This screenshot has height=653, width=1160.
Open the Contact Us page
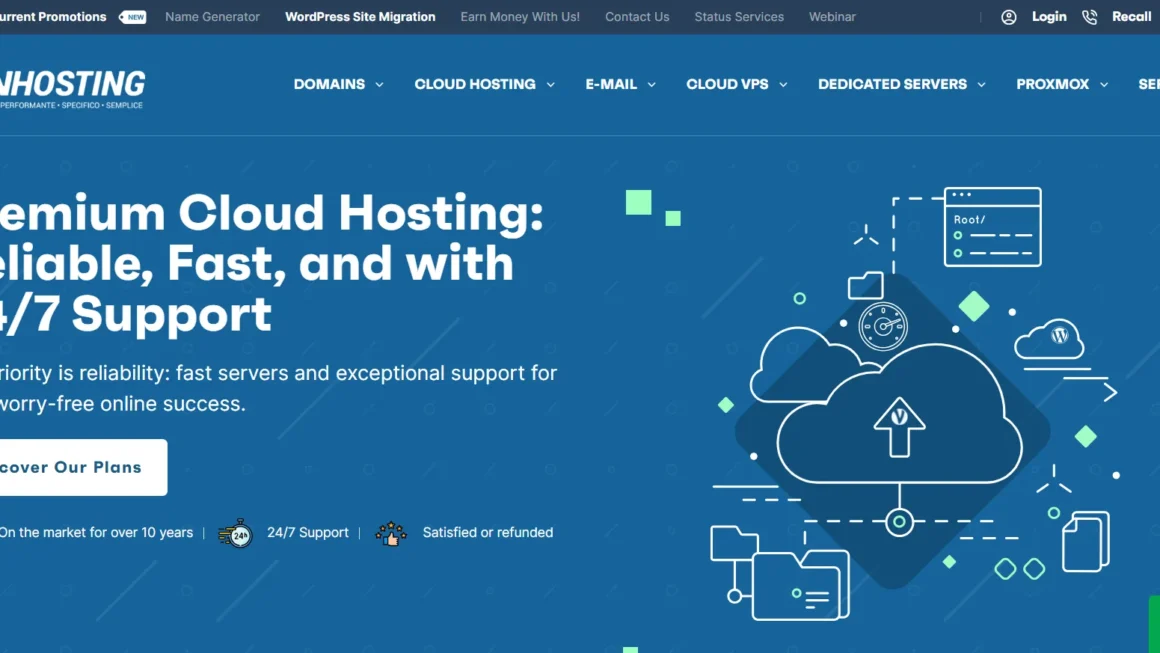[x=637, y=17]
